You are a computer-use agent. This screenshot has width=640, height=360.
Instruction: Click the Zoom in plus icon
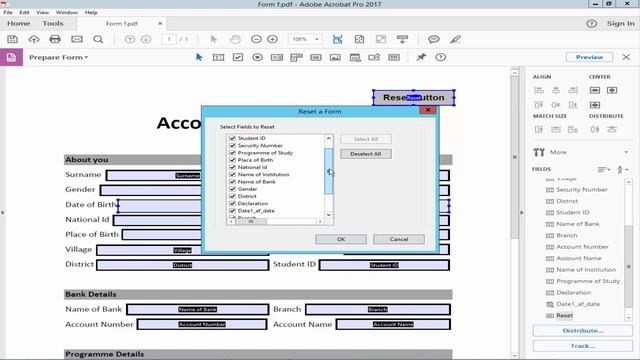click(x=272, y=39)
